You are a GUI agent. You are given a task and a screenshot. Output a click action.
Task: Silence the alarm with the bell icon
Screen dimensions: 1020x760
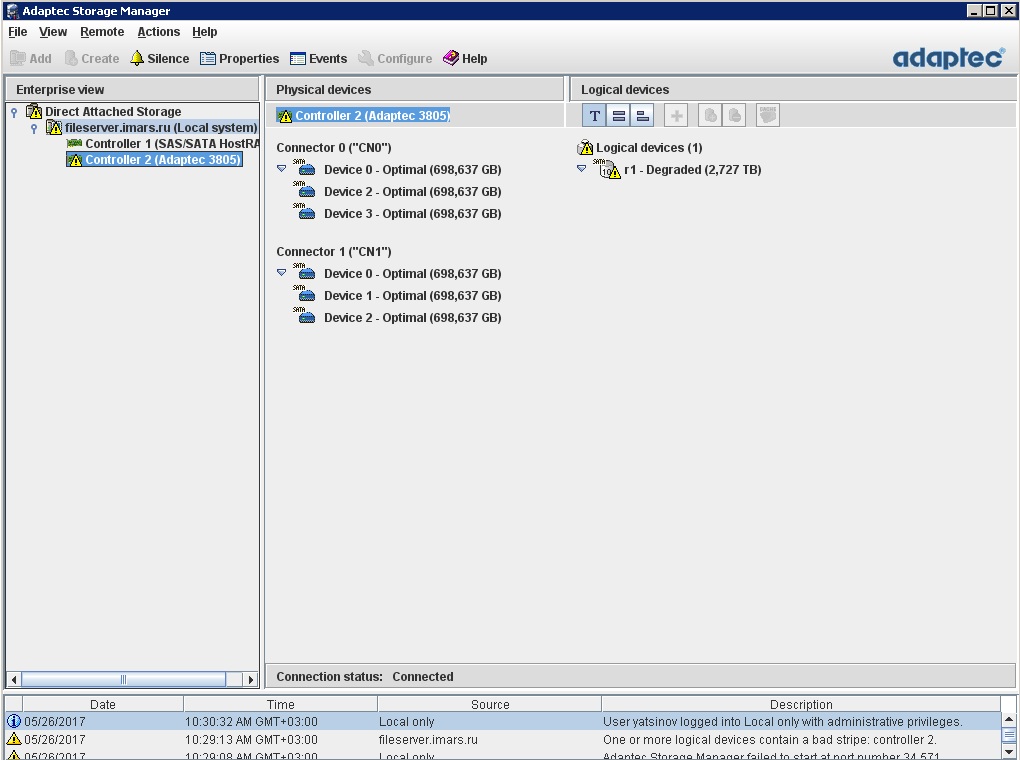pyautogui.click(x=137, y=59)
